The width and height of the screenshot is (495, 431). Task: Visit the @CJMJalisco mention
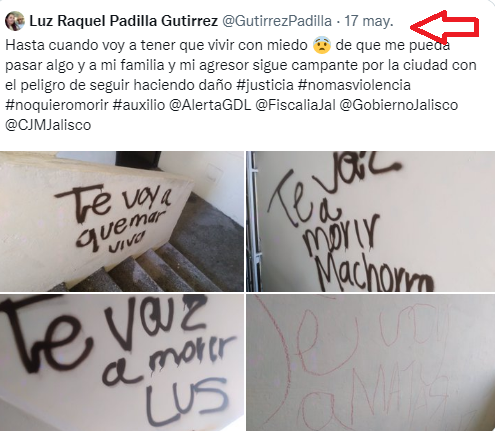(x=48, y=125)
